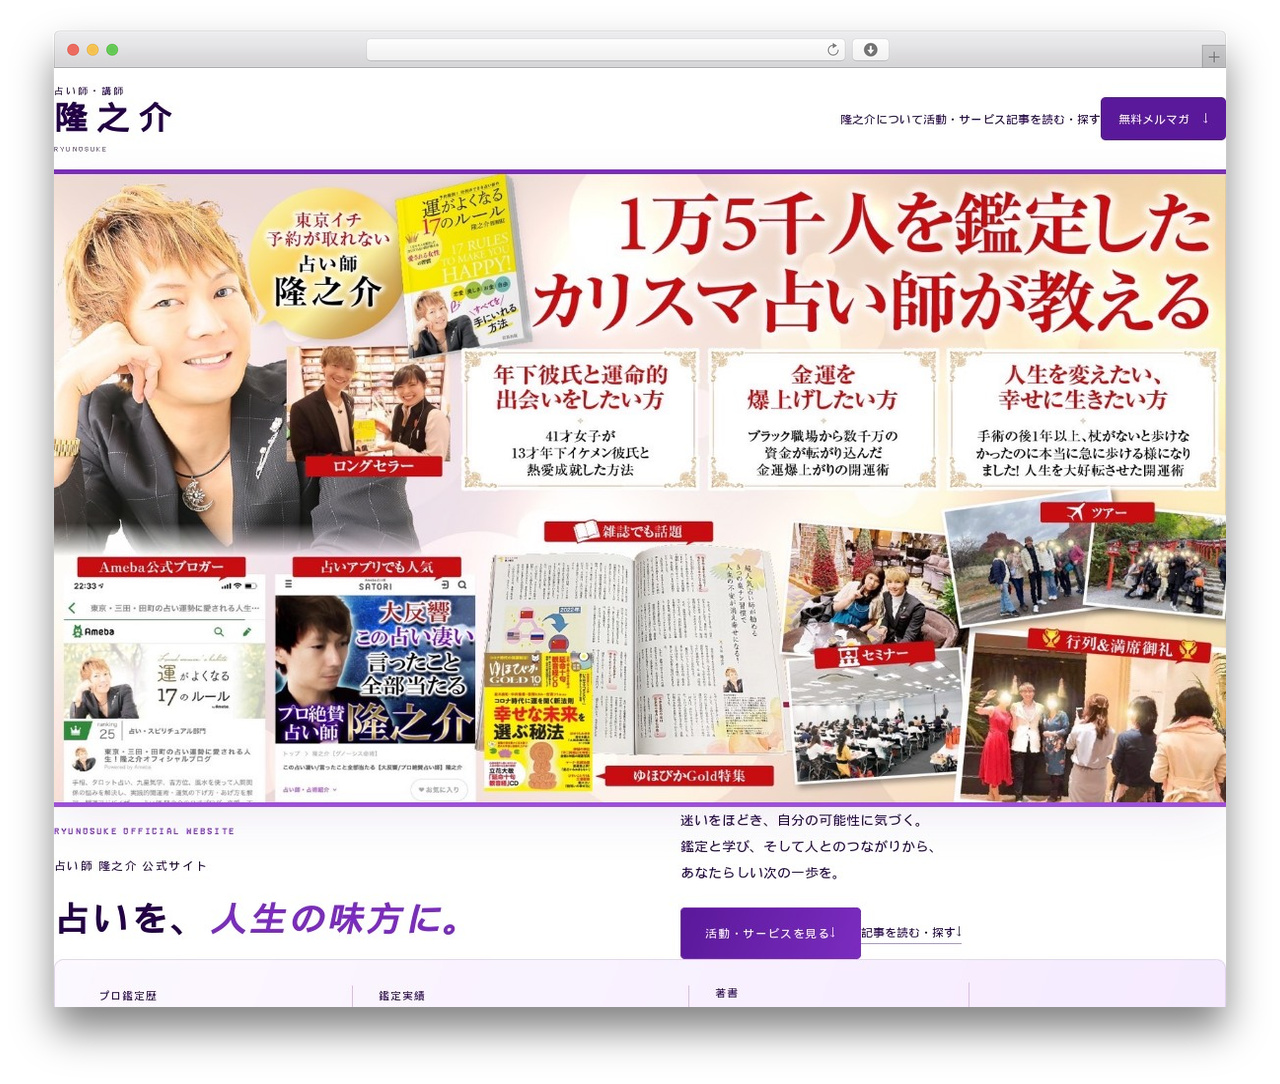Click the browser address bar
Screen dimensions: 1280x1084
pos(605,50)
